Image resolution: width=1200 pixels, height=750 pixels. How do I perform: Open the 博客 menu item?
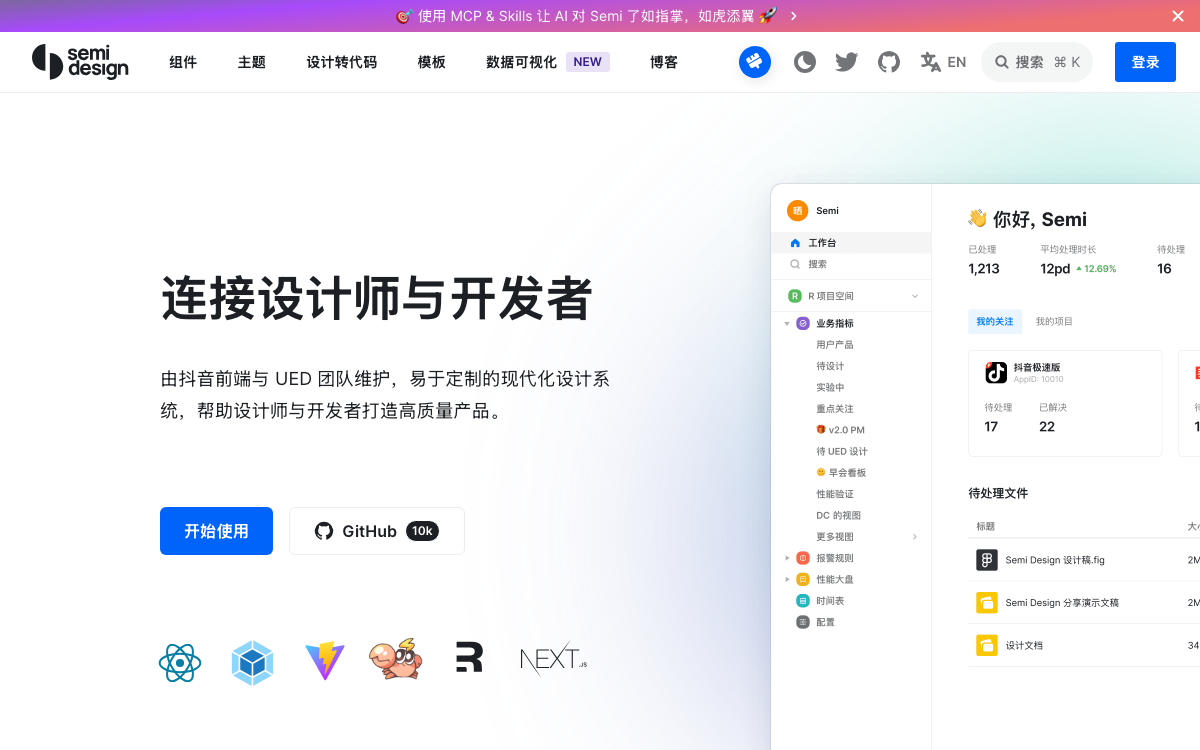coord(664,62)
